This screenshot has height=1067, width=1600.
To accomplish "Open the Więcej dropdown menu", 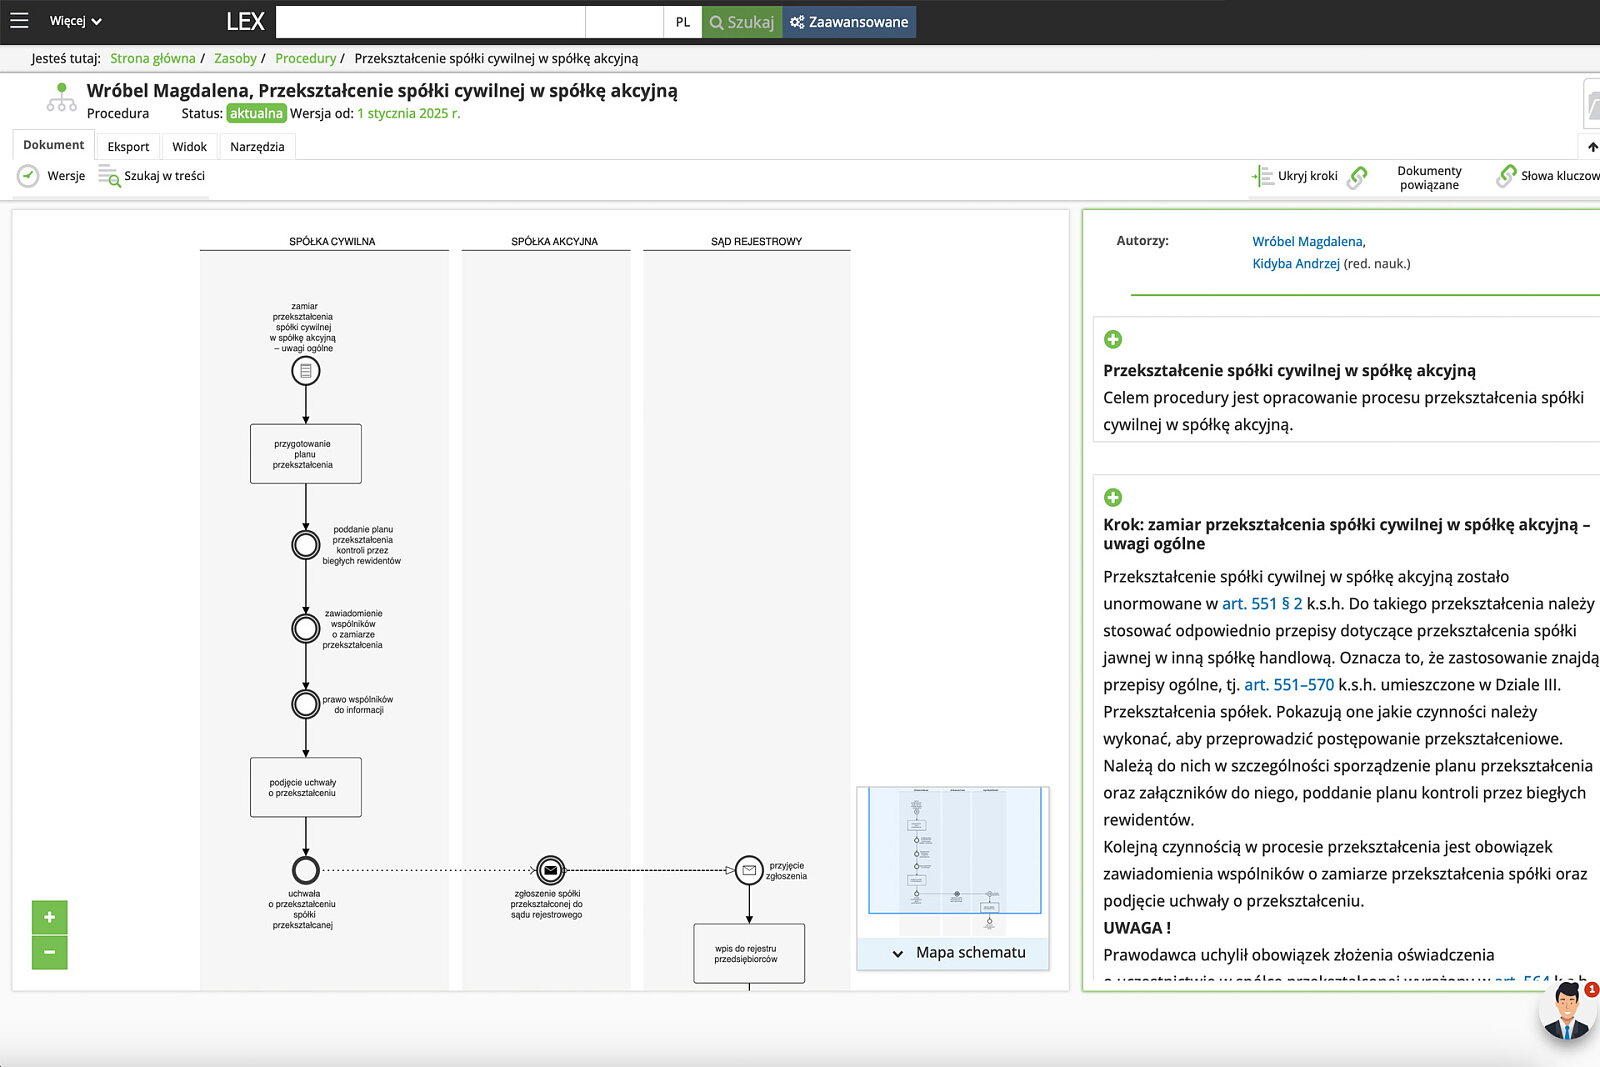I will point(76,21).
